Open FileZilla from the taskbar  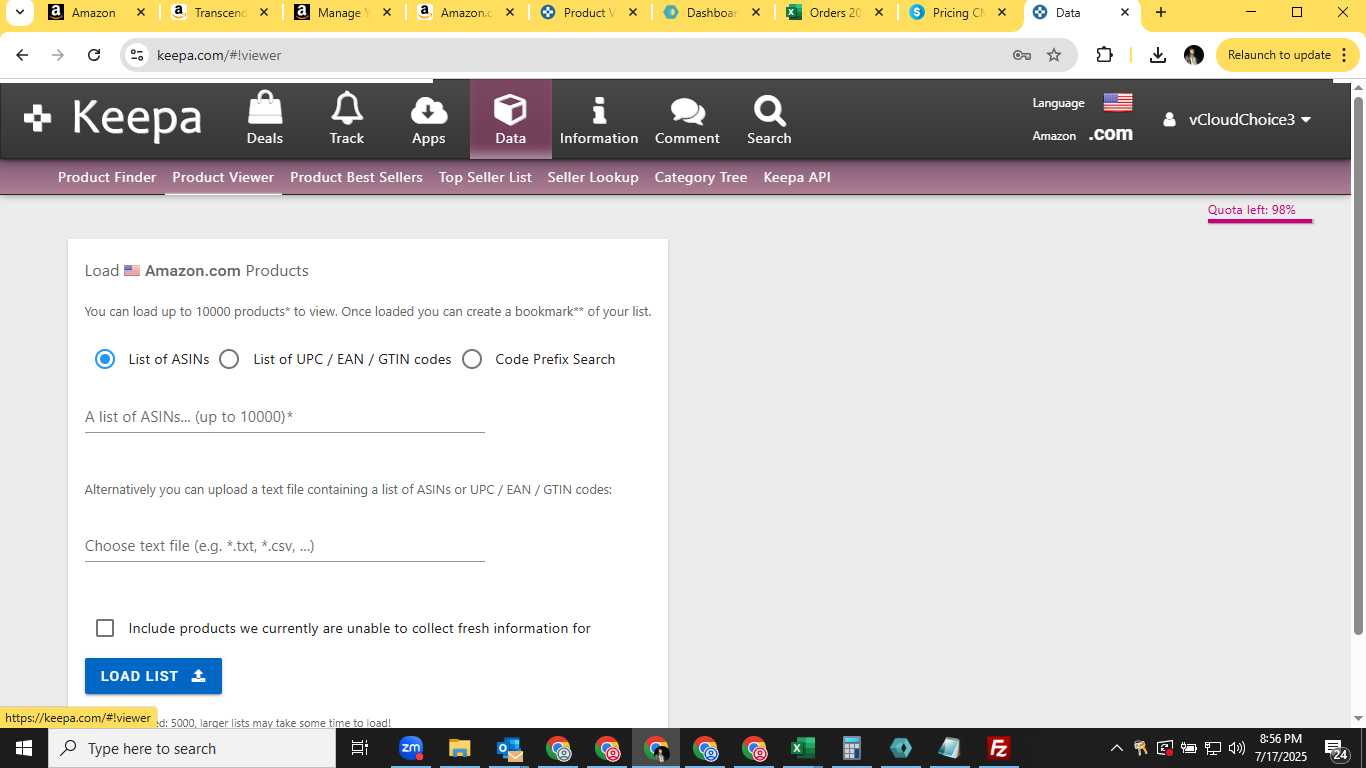(x=998, y=748)
